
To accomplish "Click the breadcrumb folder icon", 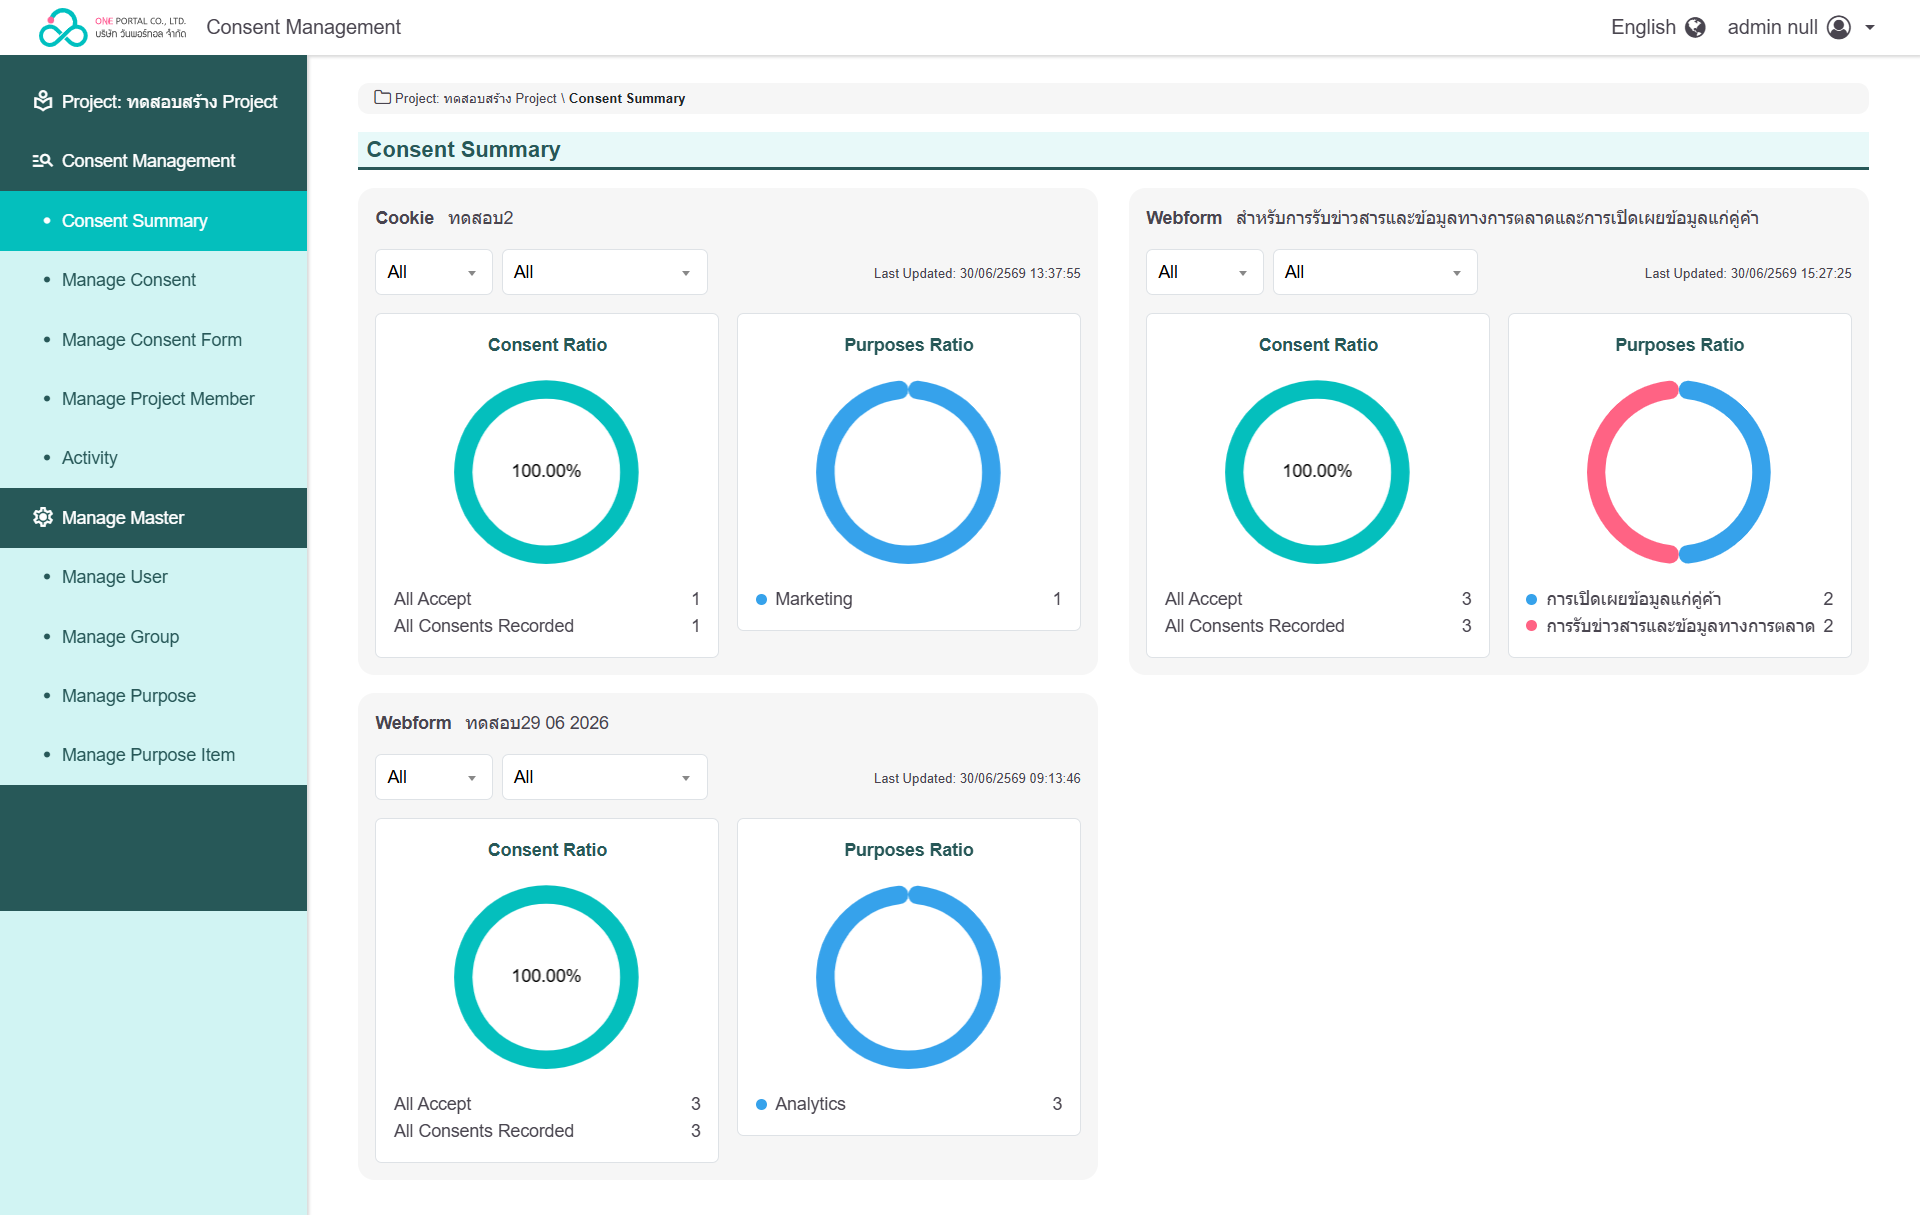I will pos(382,97).
